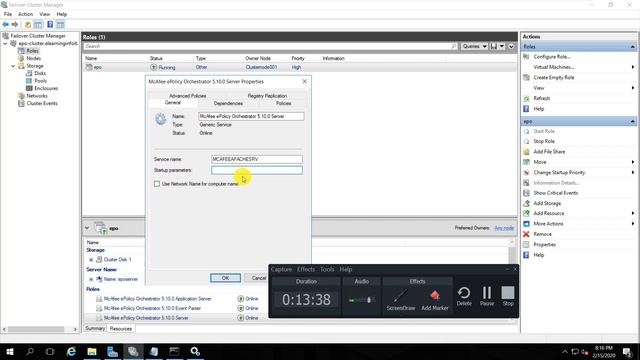The image size is (640, 360).
Task: Click the Properties icon in Actions pane
Action: (526, 244)
